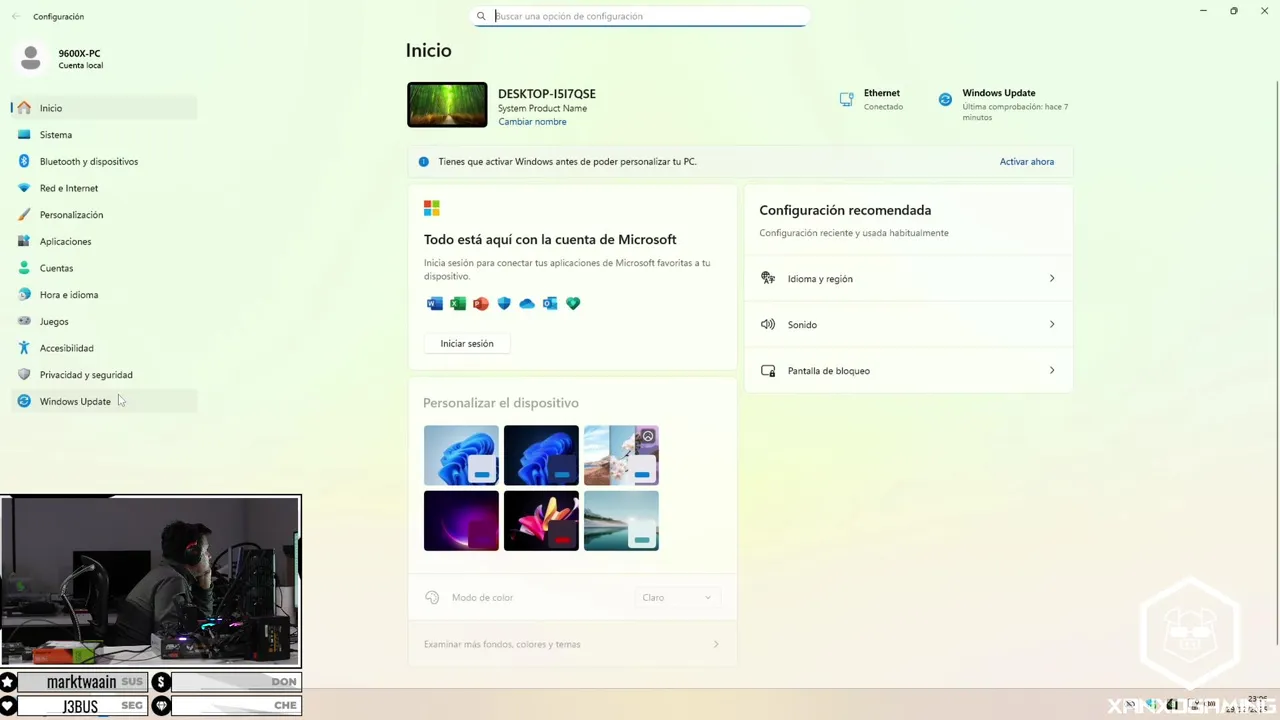Click the Word app icon
The height and width of the screenshot is (720, 1280).
click(x=434, y=303)
